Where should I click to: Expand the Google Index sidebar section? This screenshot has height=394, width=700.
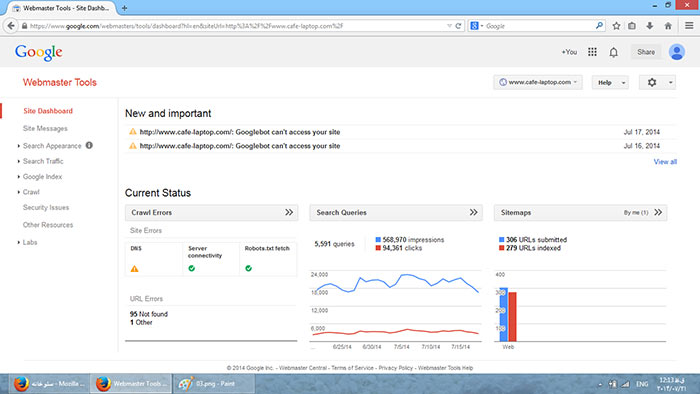pyautogui.click(x=42, y=177)
